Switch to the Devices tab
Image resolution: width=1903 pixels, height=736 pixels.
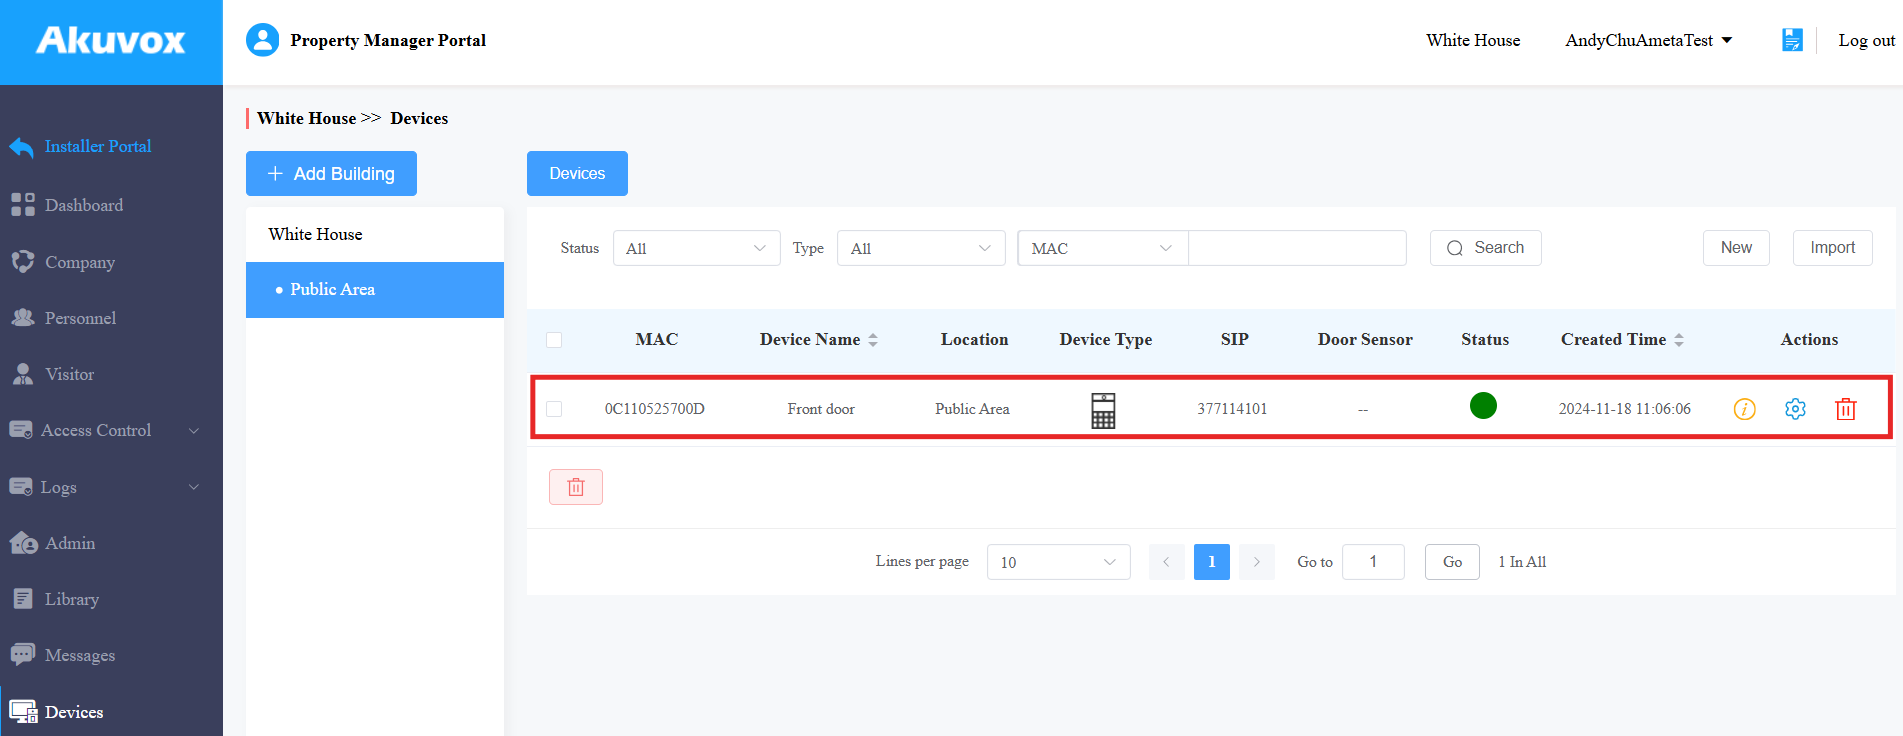pos(577,174)
